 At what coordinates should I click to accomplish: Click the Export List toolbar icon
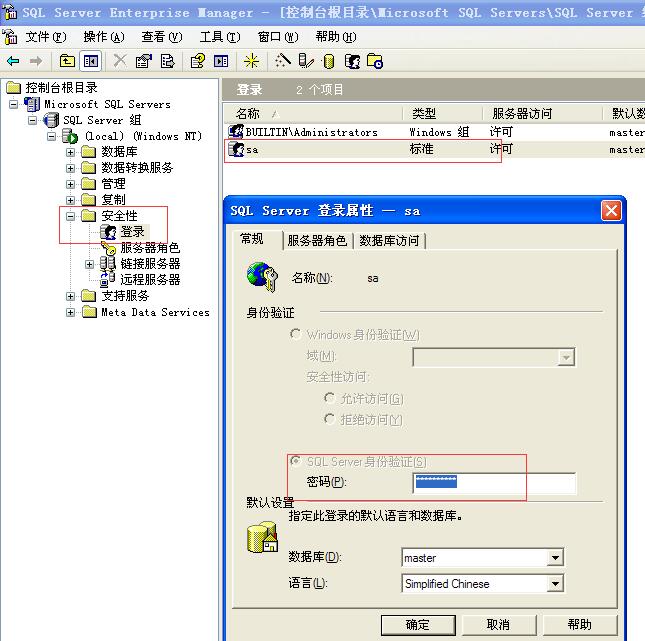(167, 61)
